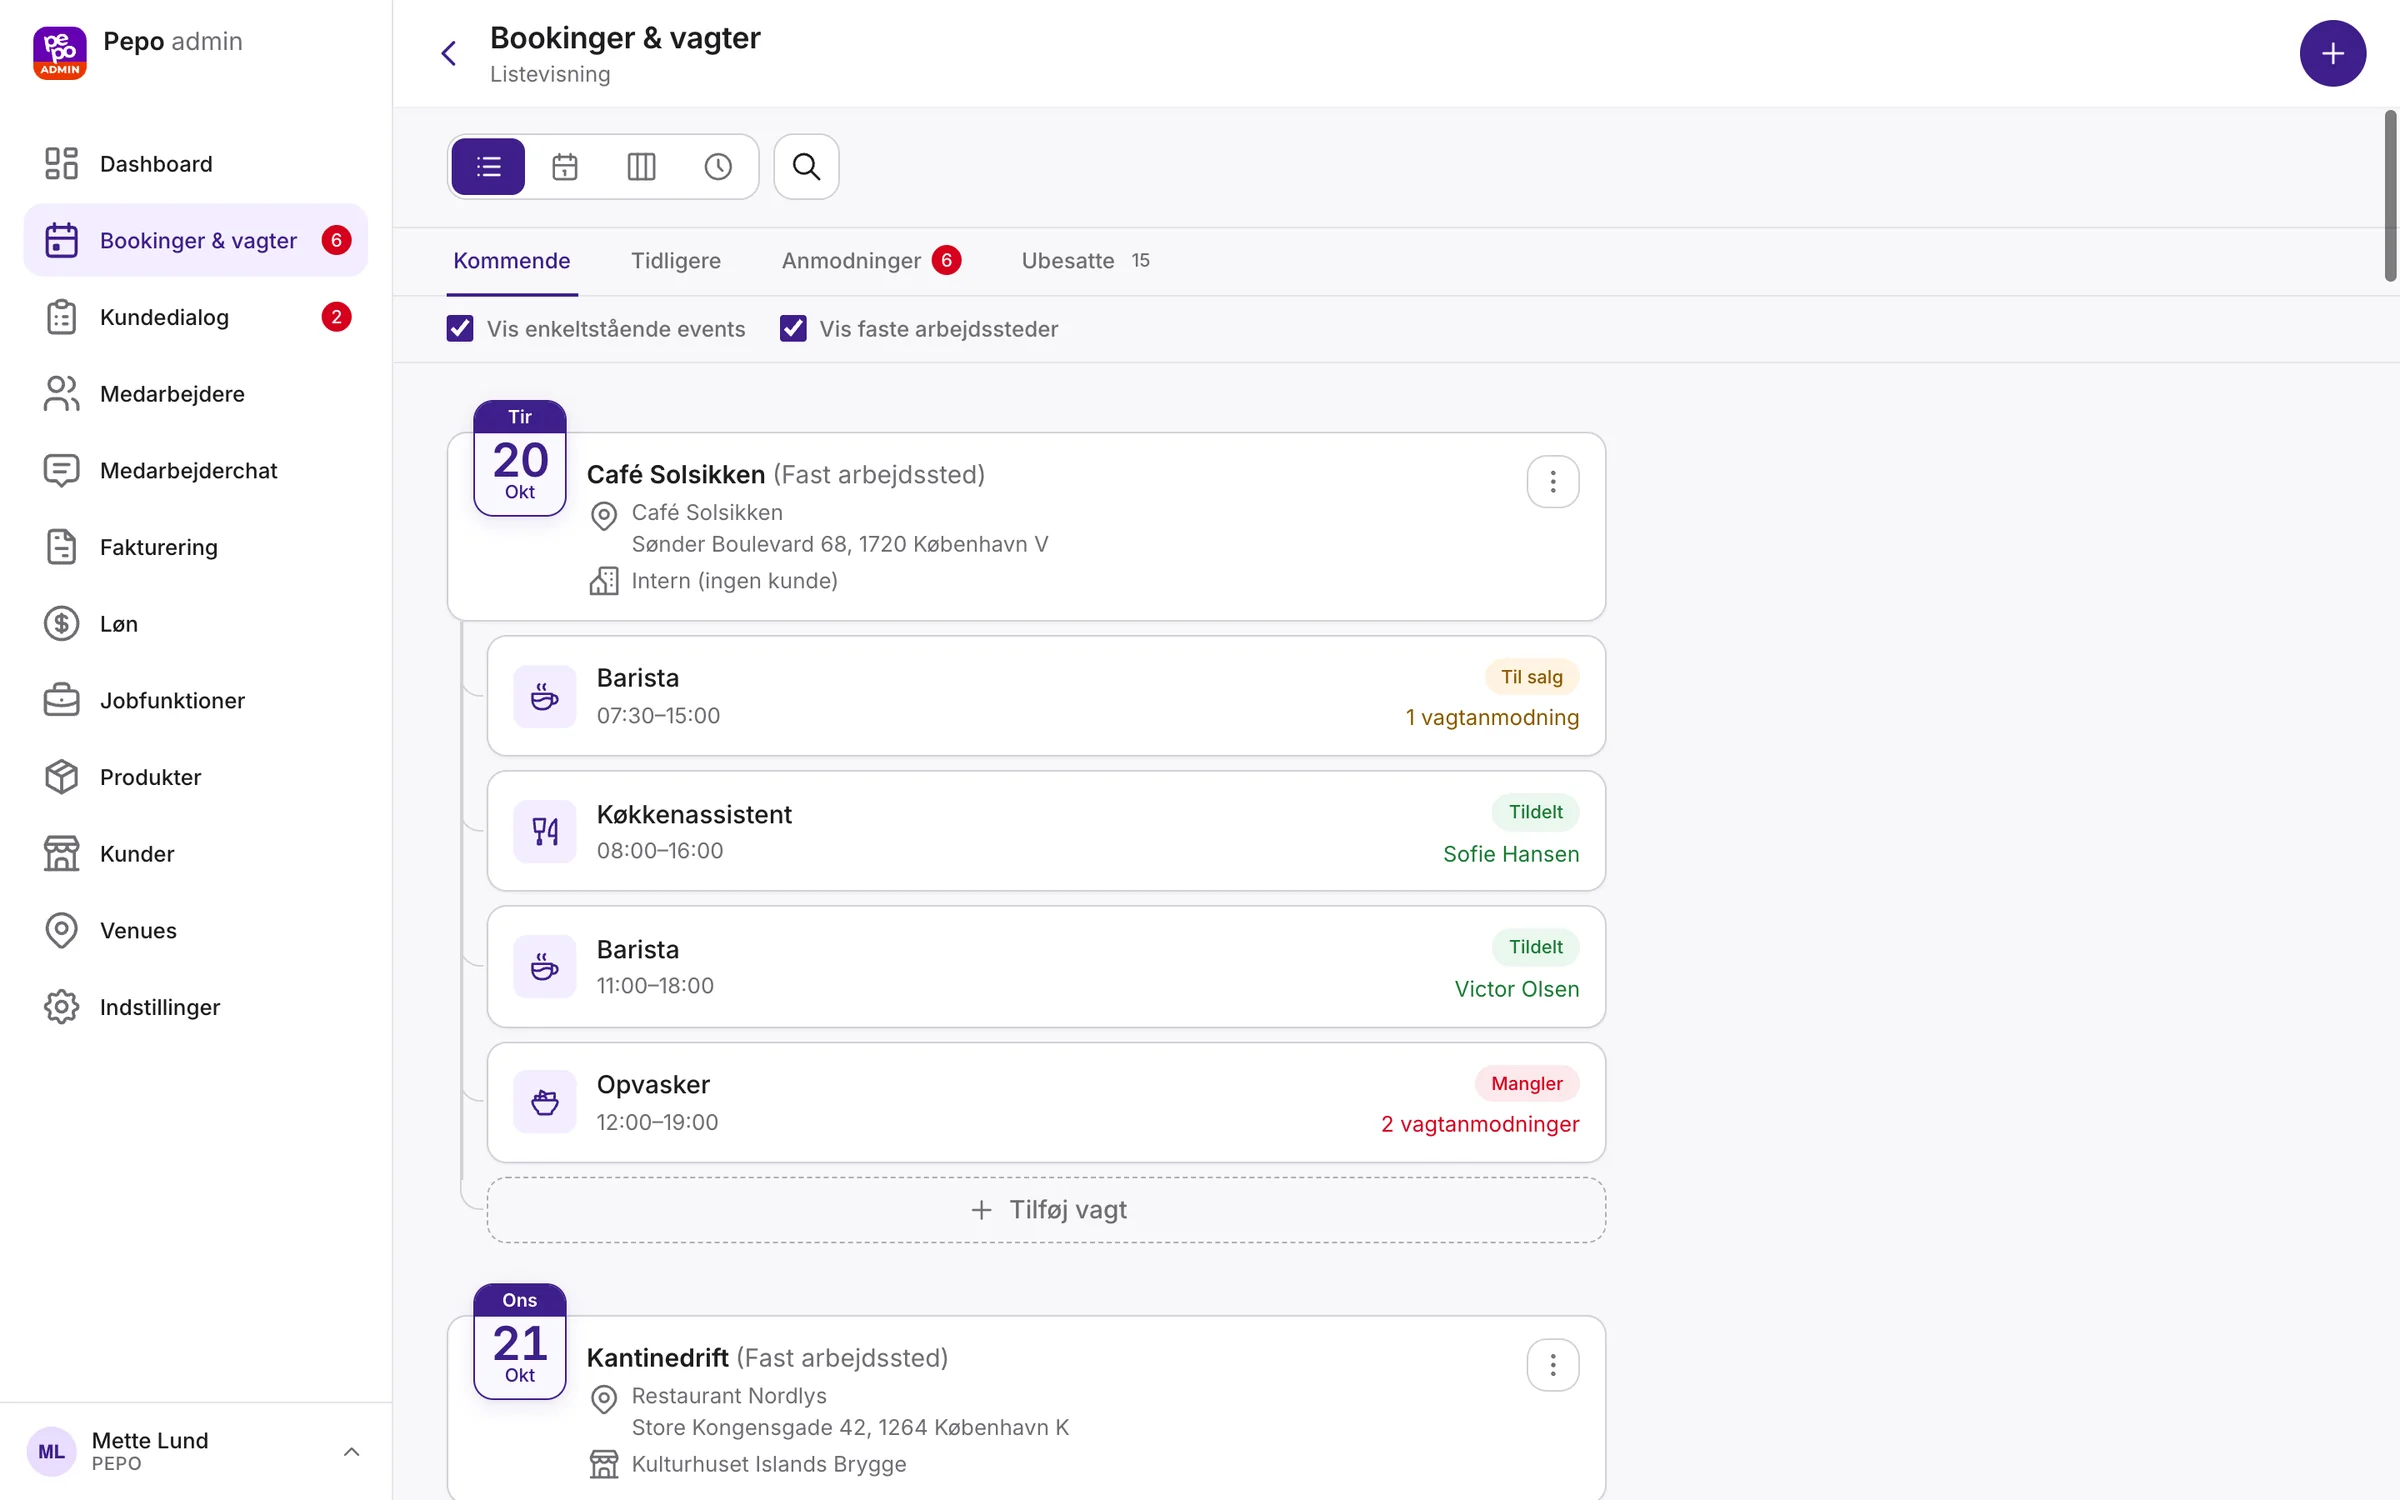Open Barista shift 07:30–15:00
The image size is (2400, 1500).
pyautogui.click(x=1046, y=696)
